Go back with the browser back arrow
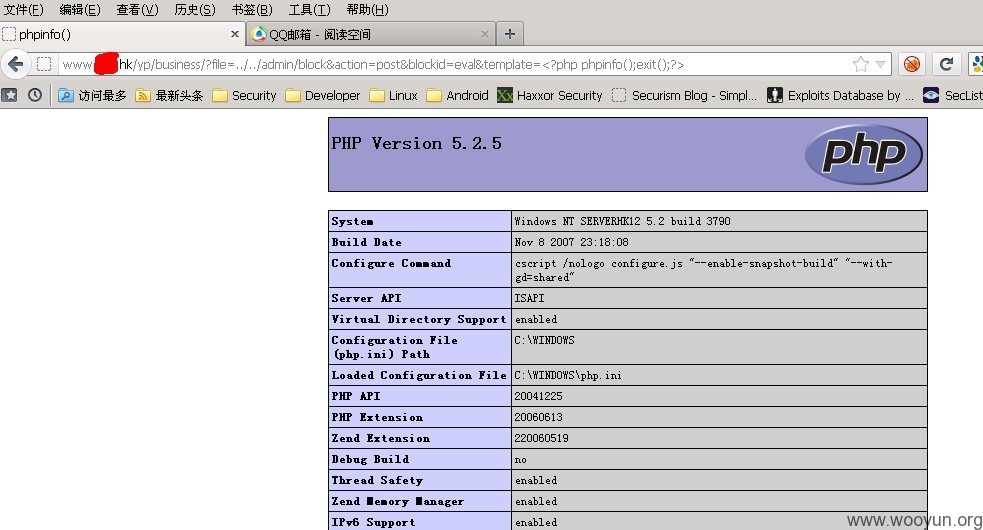The image size is (983, 530). click(x=15, y=64)
